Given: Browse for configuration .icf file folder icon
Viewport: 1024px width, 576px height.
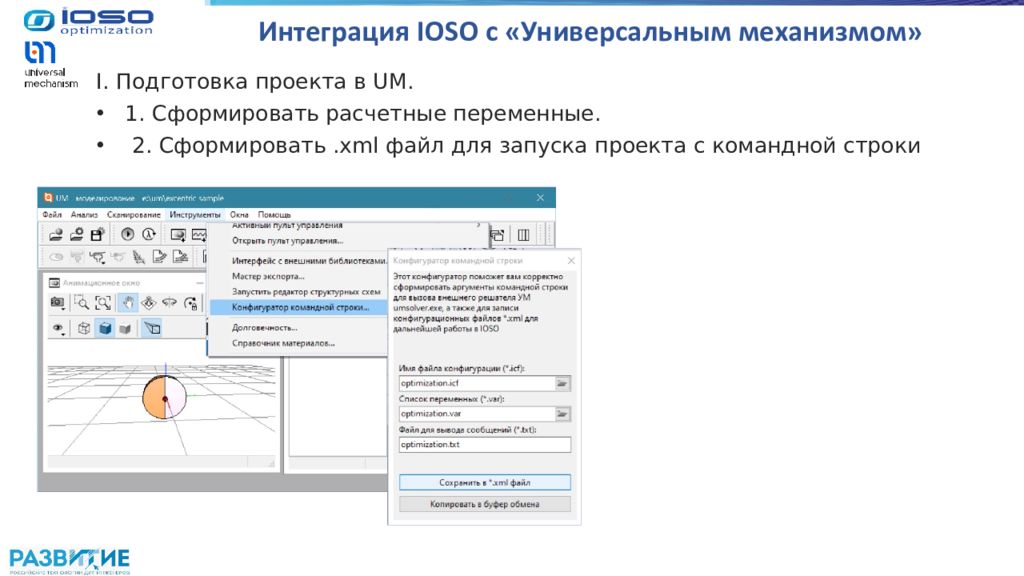Looking at the screenshot, I should click(x=562, y=383).
